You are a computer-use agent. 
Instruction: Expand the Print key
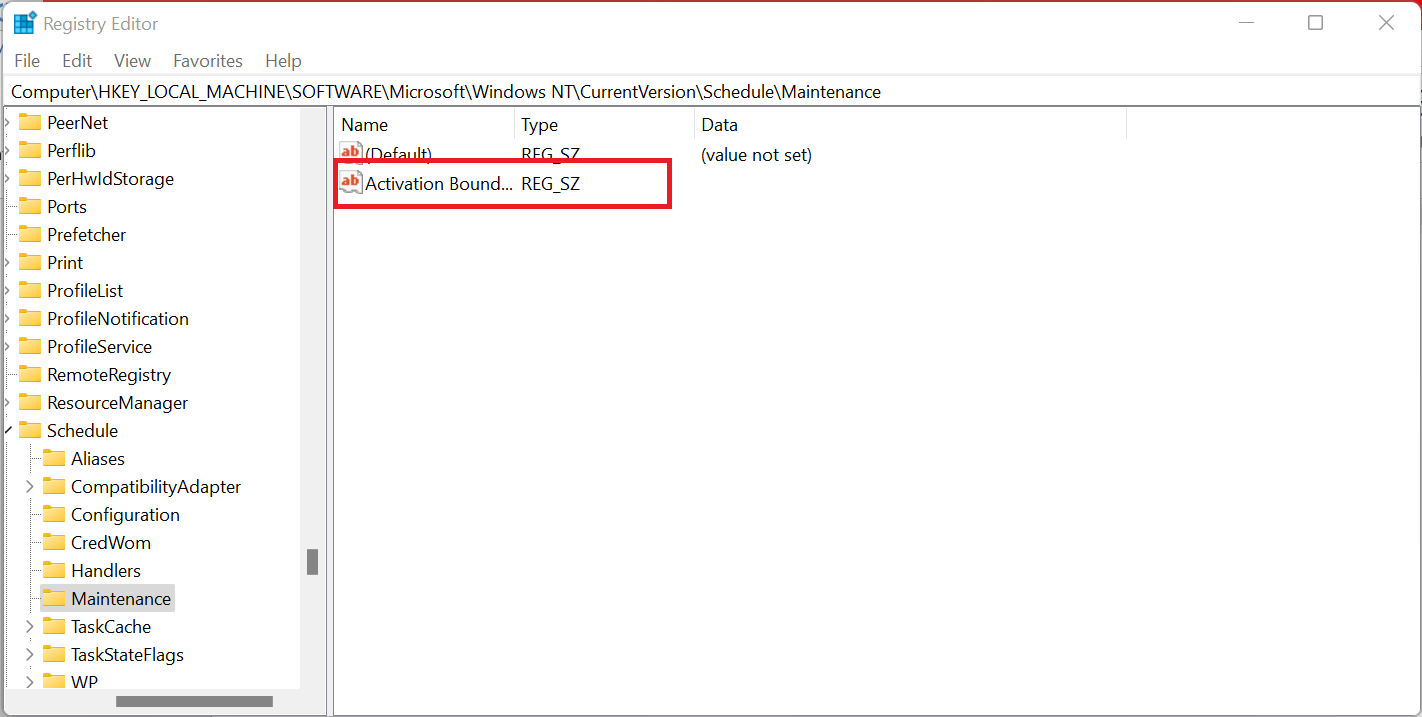[8, 263]
